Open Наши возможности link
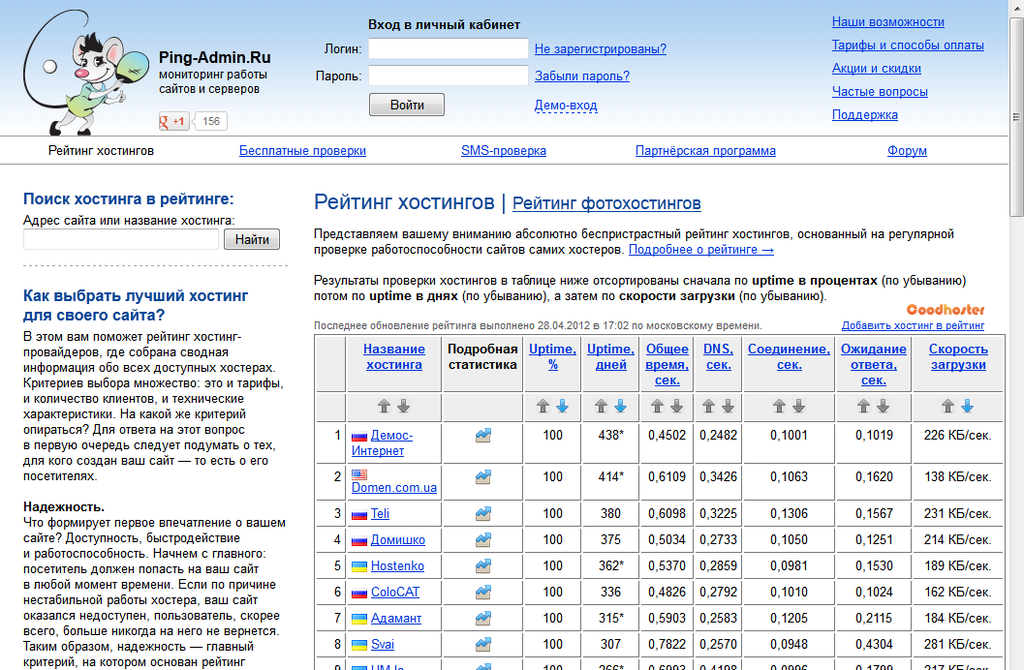The image size is (1024, 670). (x=888, y=22)
